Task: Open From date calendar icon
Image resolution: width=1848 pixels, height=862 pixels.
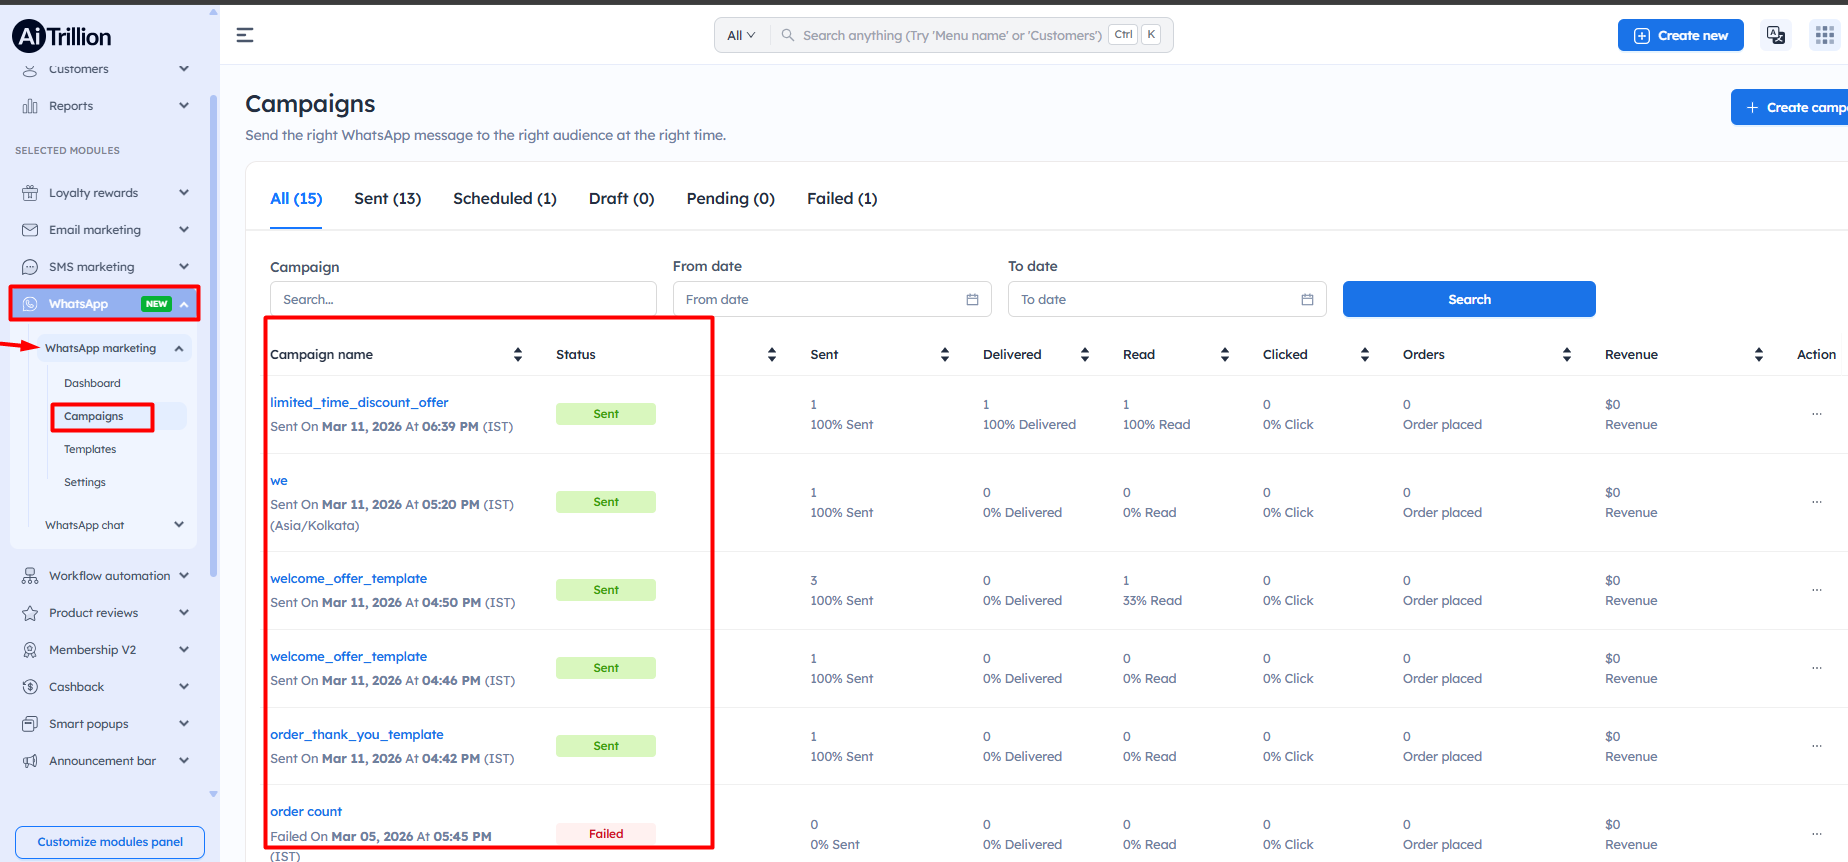Action: click(971, 299)
